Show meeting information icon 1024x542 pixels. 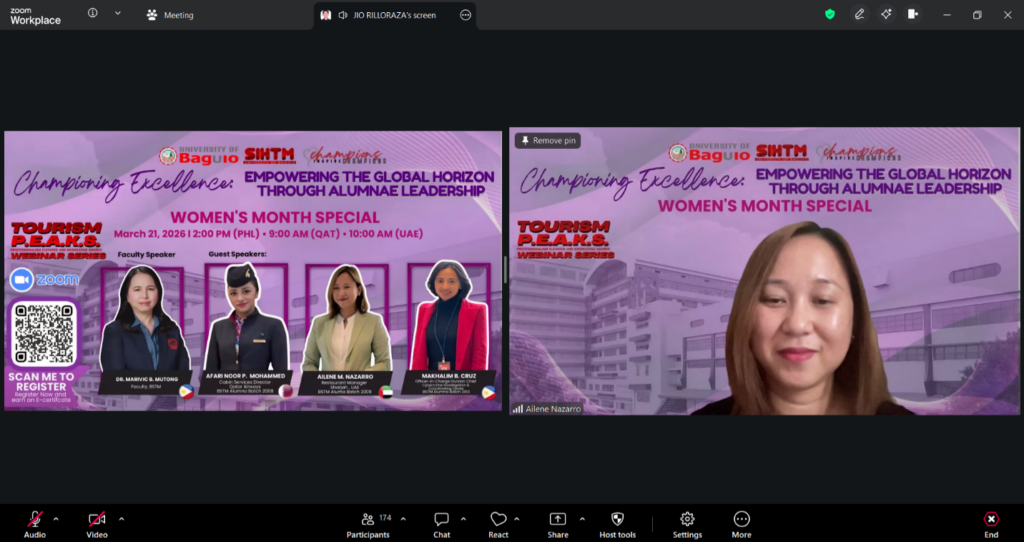pos(93,13)
